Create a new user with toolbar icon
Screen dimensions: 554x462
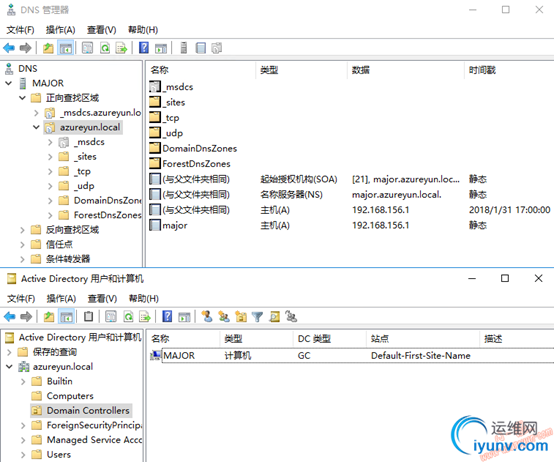[207, 316]
